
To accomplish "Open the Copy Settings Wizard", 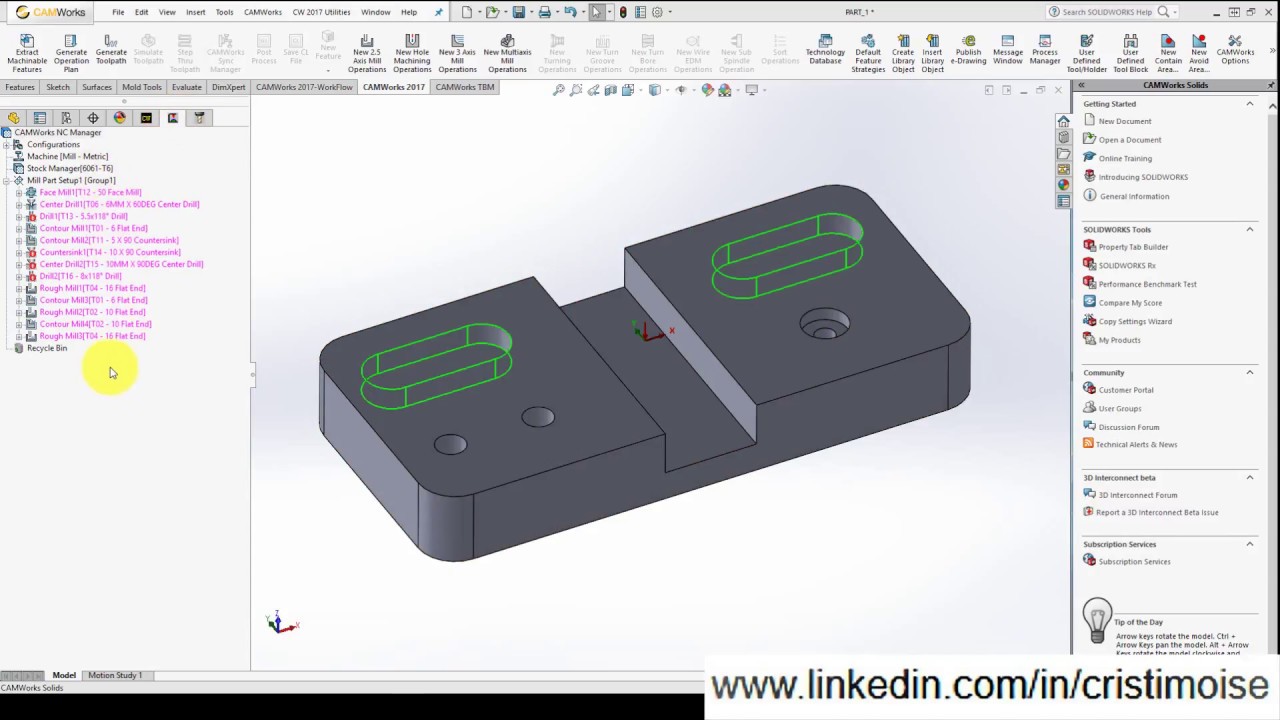I will pyautogui.click(x=1135, y=322).
